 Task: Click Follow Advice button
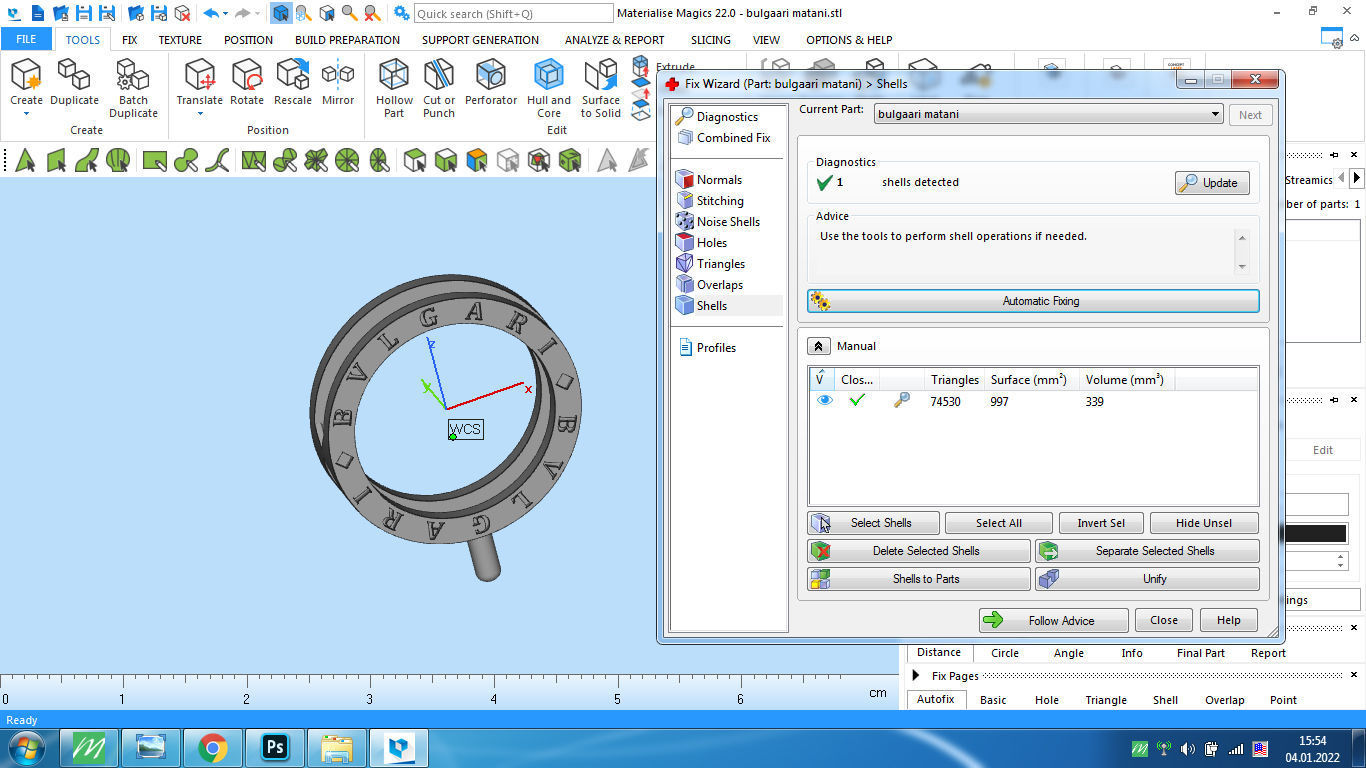click(1054, 620)
